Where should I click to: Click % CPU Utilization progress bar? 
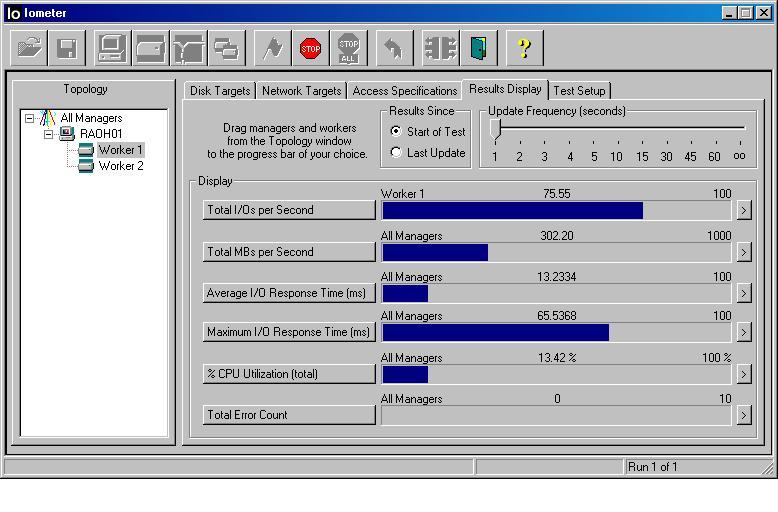pyautogui.click(x=556, y=375)
